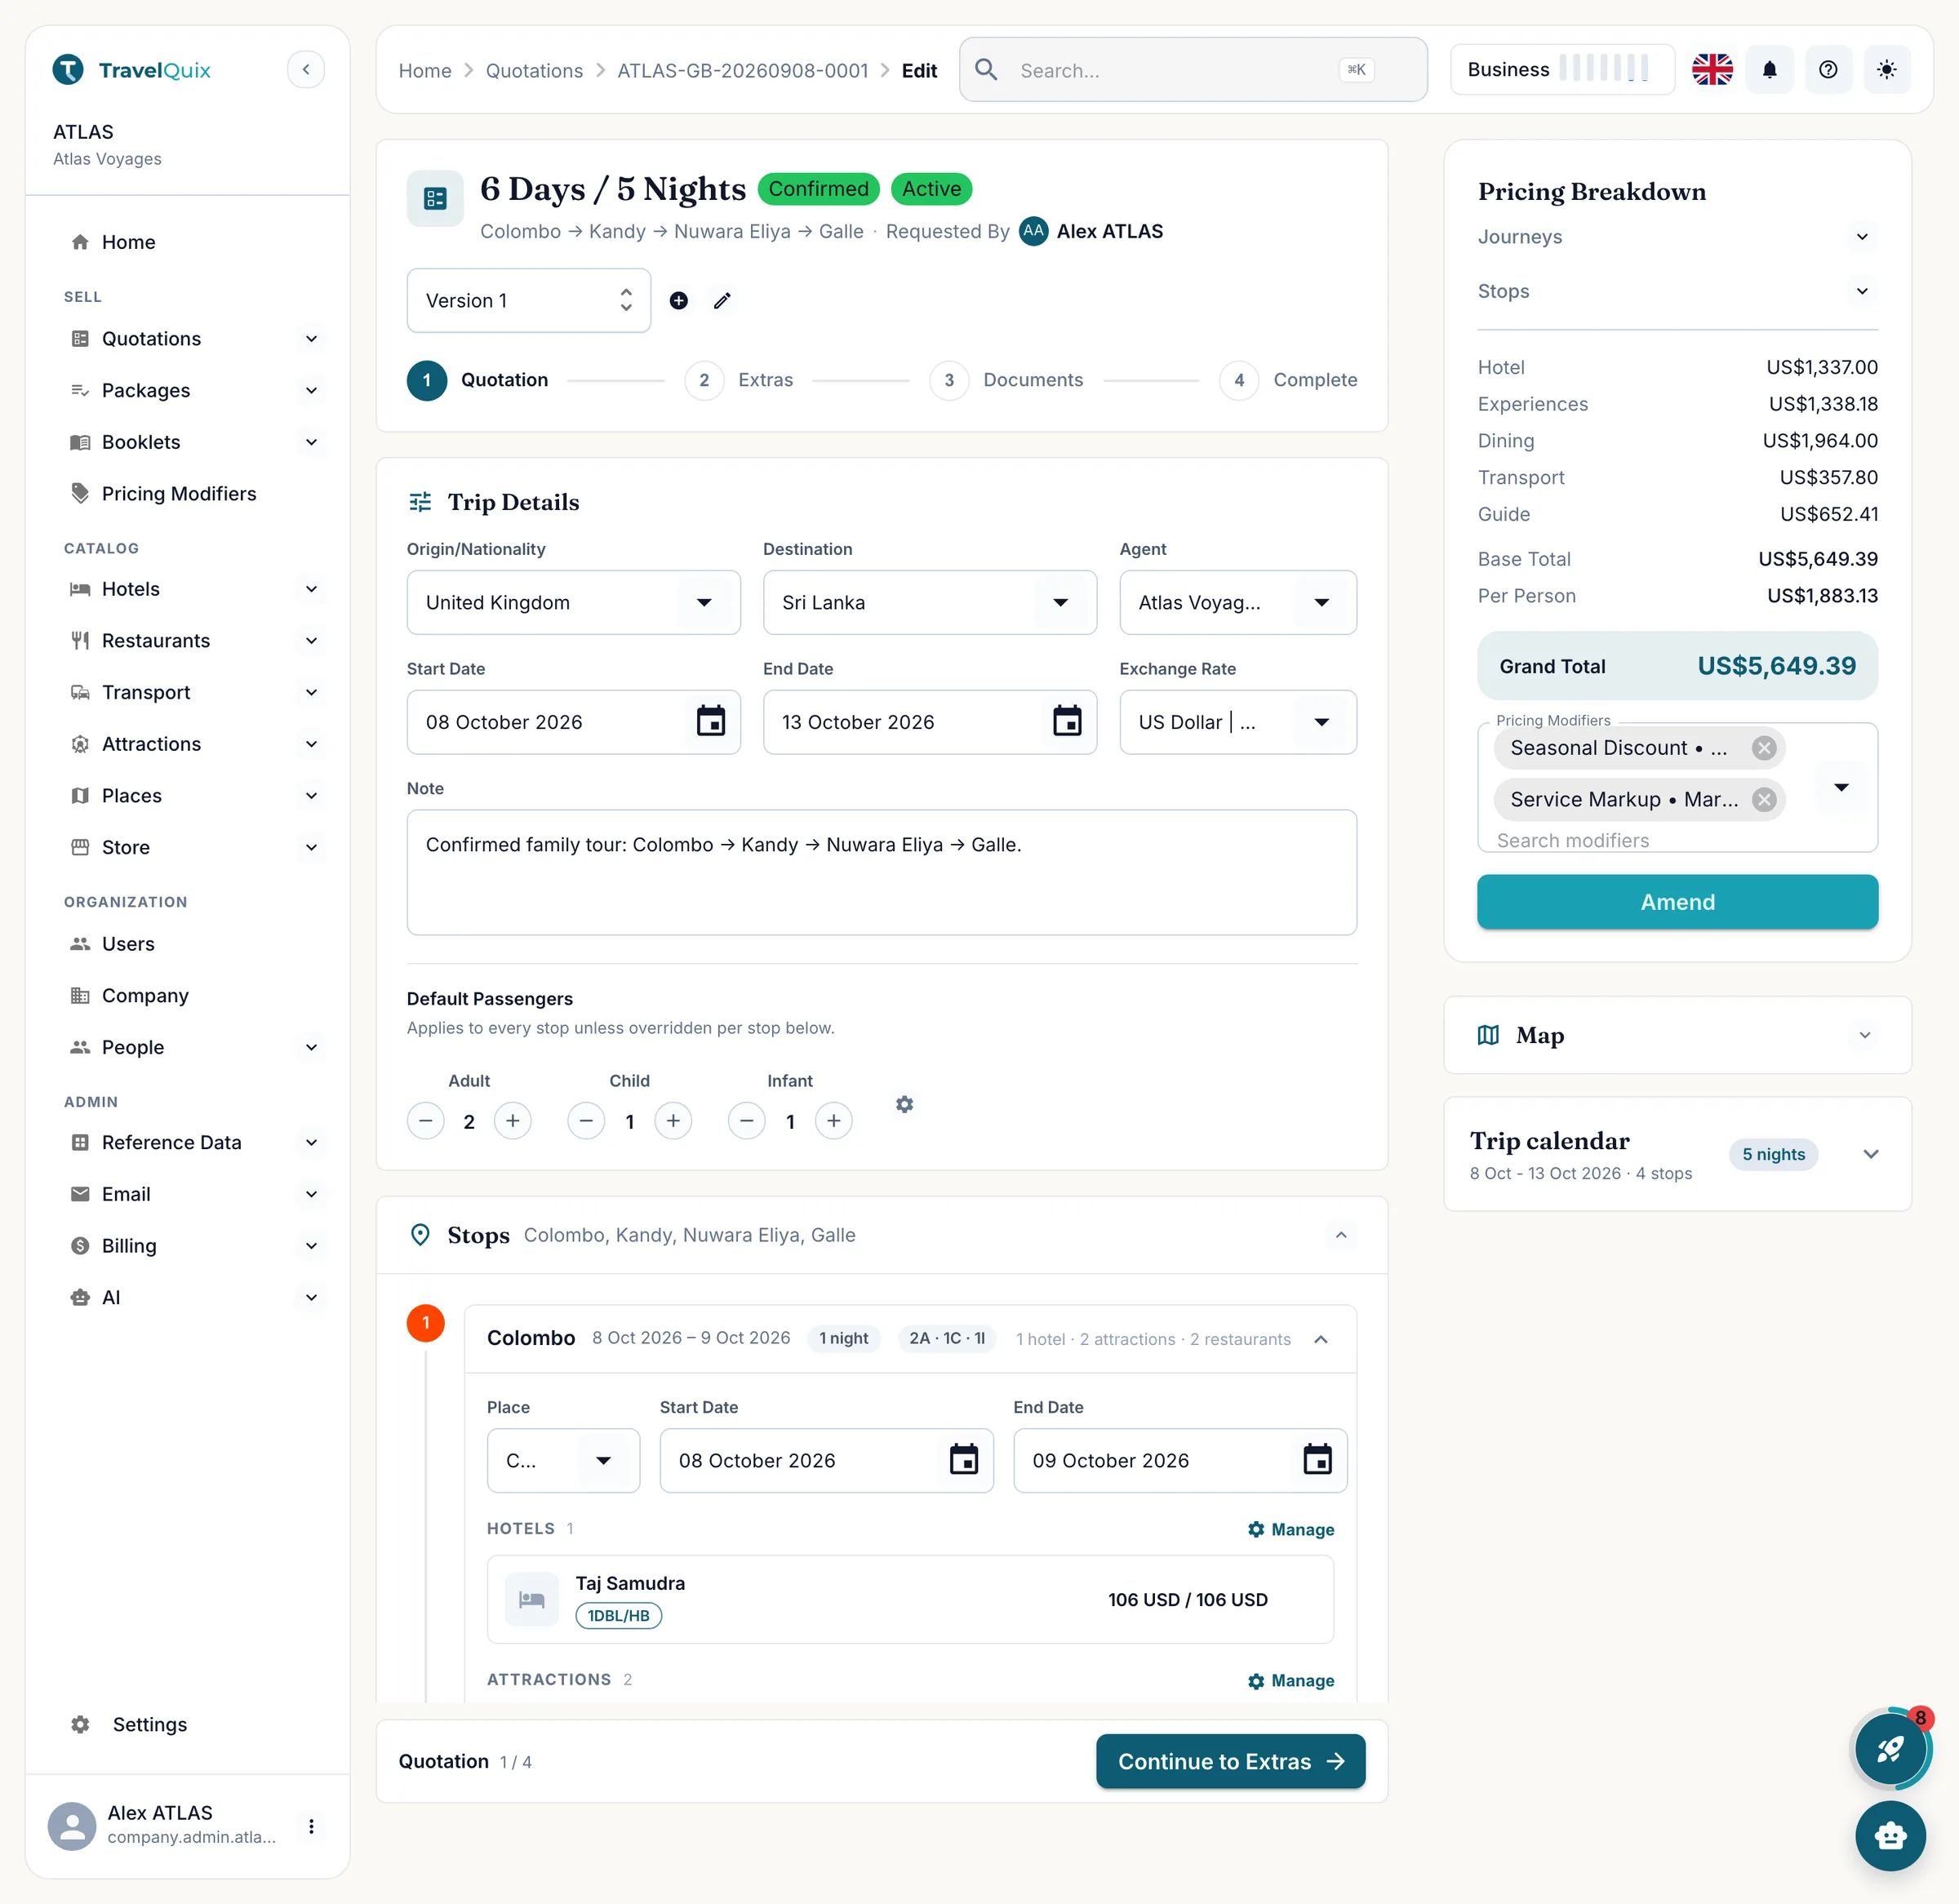
Task: Increase Infant passenger count
Action: point(834,1121)
